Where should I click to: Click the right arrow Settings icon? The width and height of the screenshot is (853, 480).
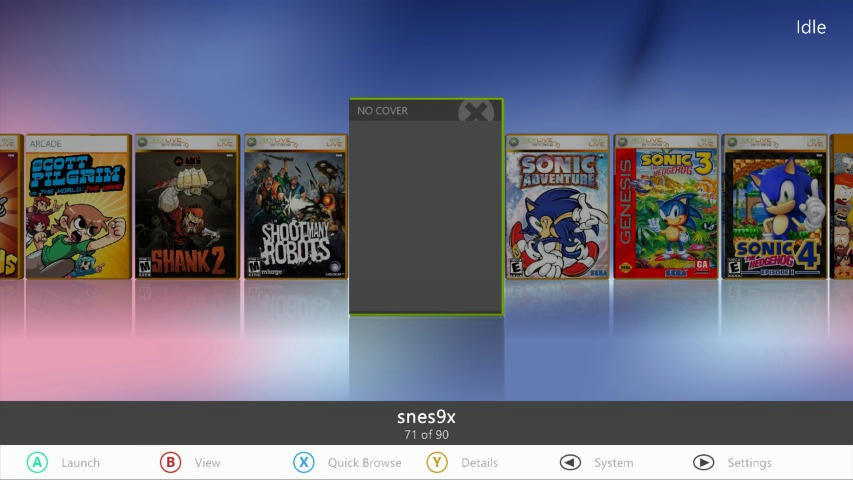click(x=703, y=463)
